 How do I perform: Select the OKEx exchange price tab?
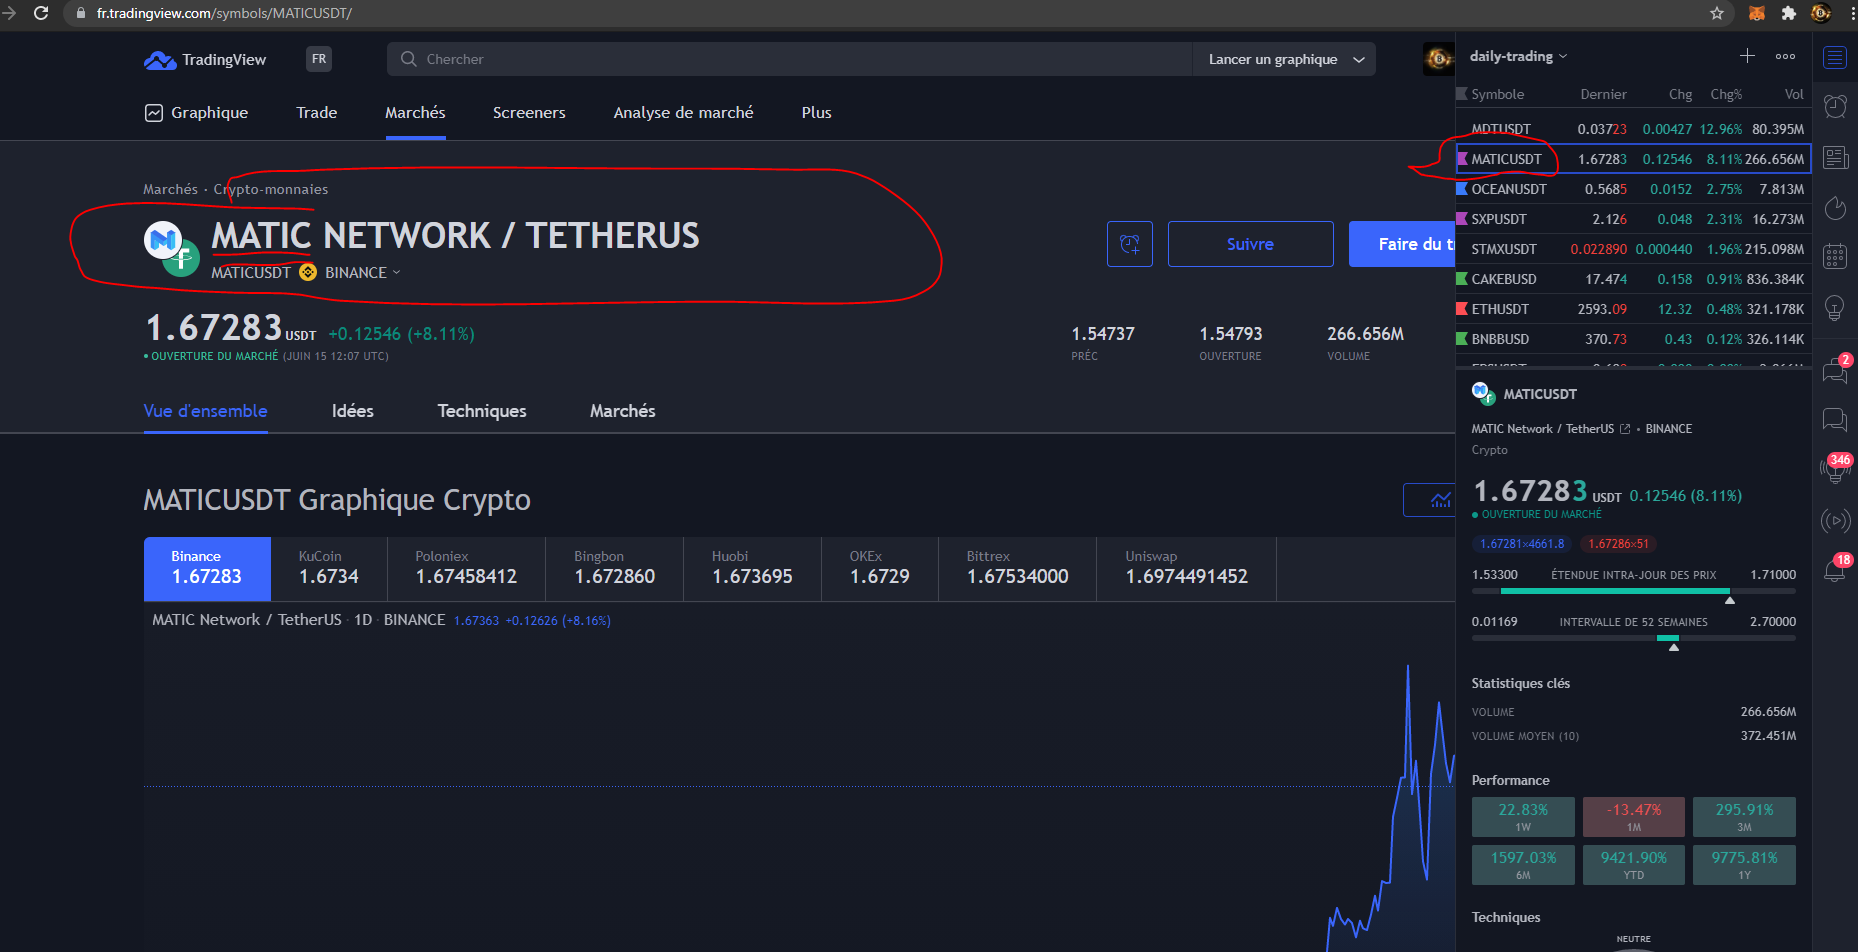(880, 569)
